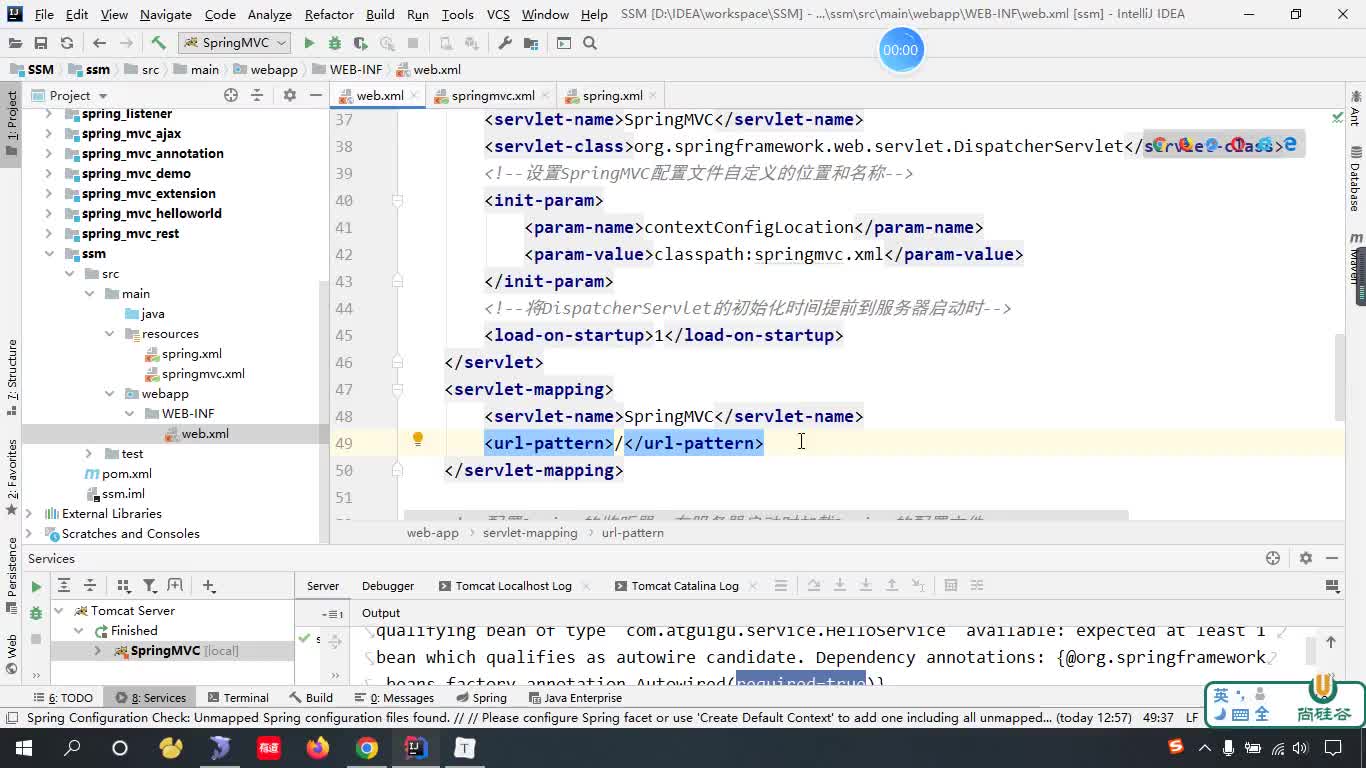Open Project panel gear settings

click(x=290, y=95)
